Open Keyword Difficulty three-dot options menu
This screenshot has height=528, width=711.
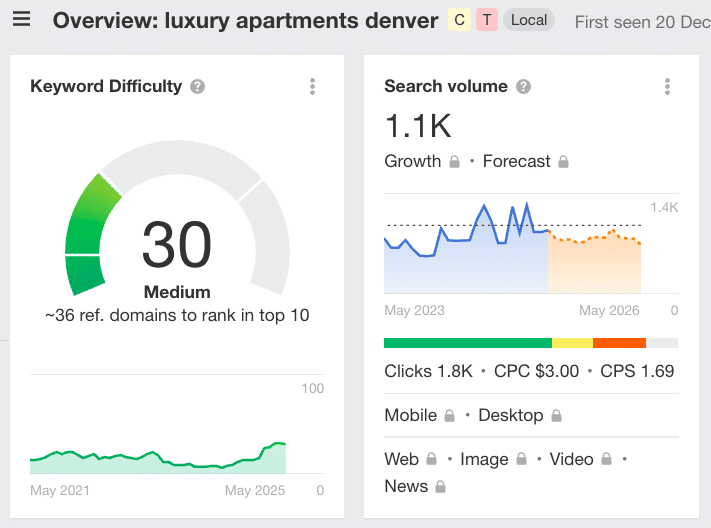click(312, 86)
